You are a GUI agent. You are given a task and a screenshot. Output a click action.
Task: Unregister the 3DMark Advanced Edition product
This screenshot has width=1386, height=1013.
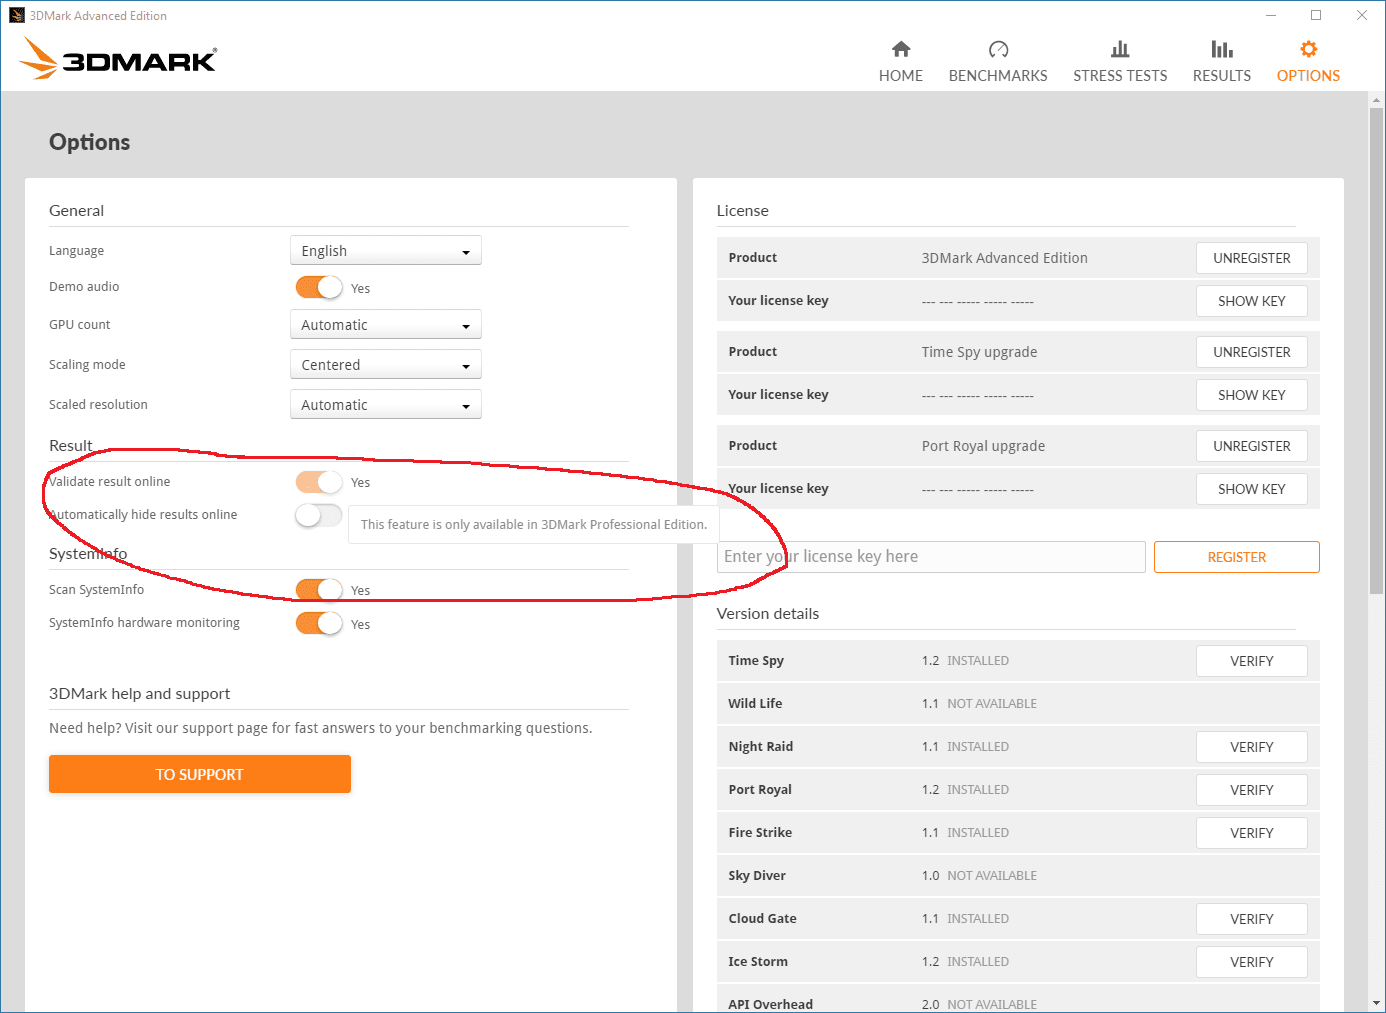[x=1252, y=258]
